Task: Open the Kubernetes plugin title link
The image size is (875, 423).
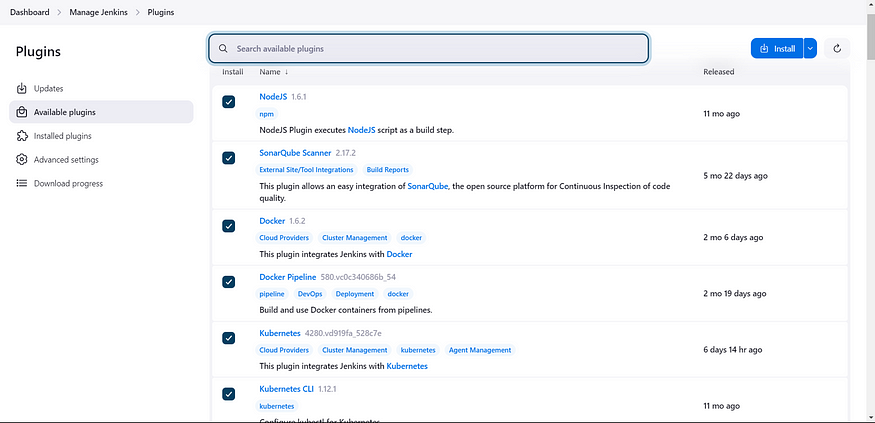Action: (280, 333)
